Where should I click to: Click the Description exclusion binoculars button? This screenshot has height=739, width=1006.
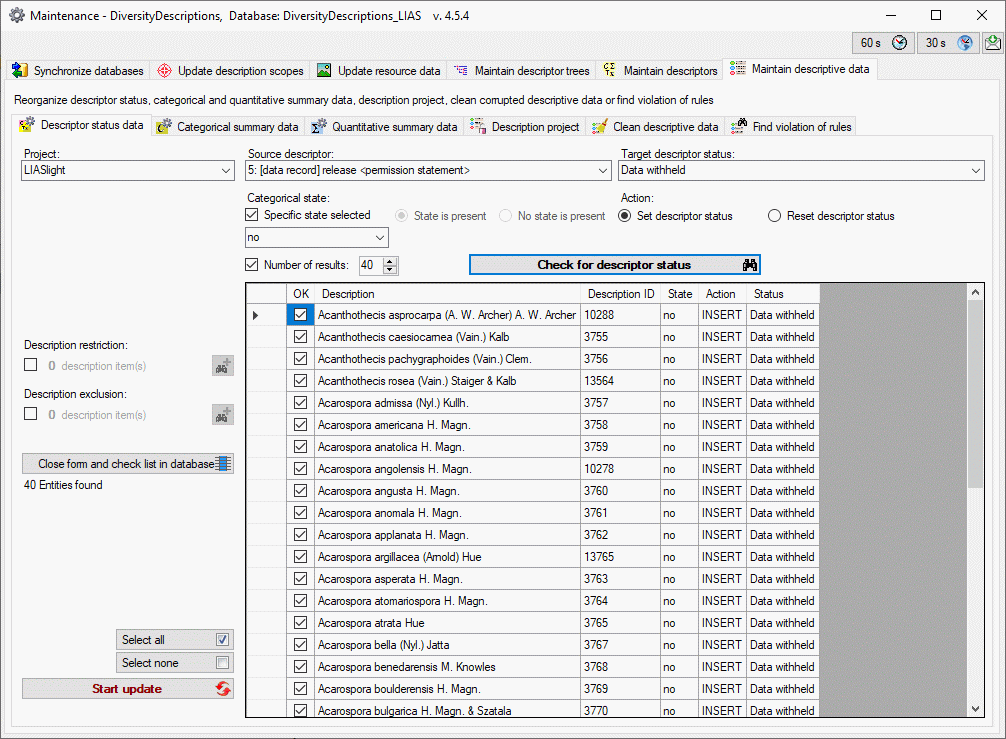point(223,415)
